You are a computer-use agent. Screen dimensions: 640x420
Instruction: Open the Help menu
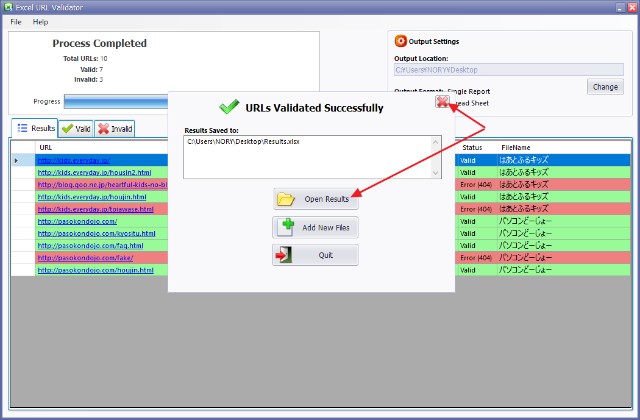(40, 21)
